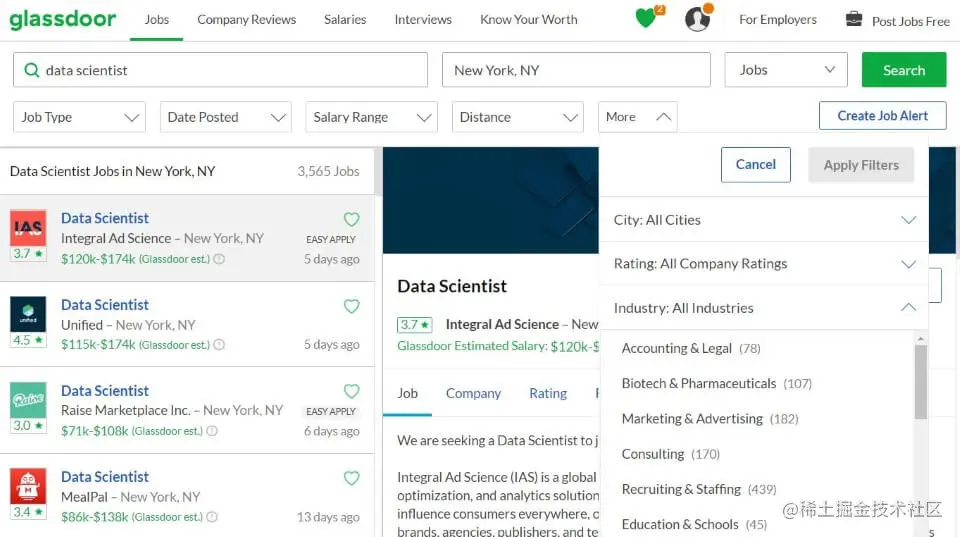
Task: Click the MealPal company logo thumbnail
Action: (28, 486)
